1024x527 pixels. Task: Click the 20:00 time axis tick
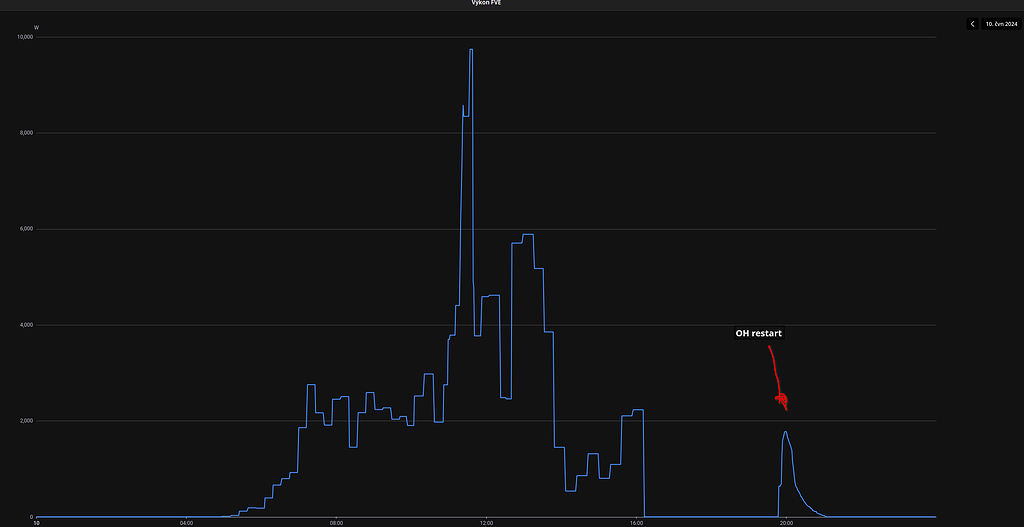pyautogui.click(x=786, y=522)
